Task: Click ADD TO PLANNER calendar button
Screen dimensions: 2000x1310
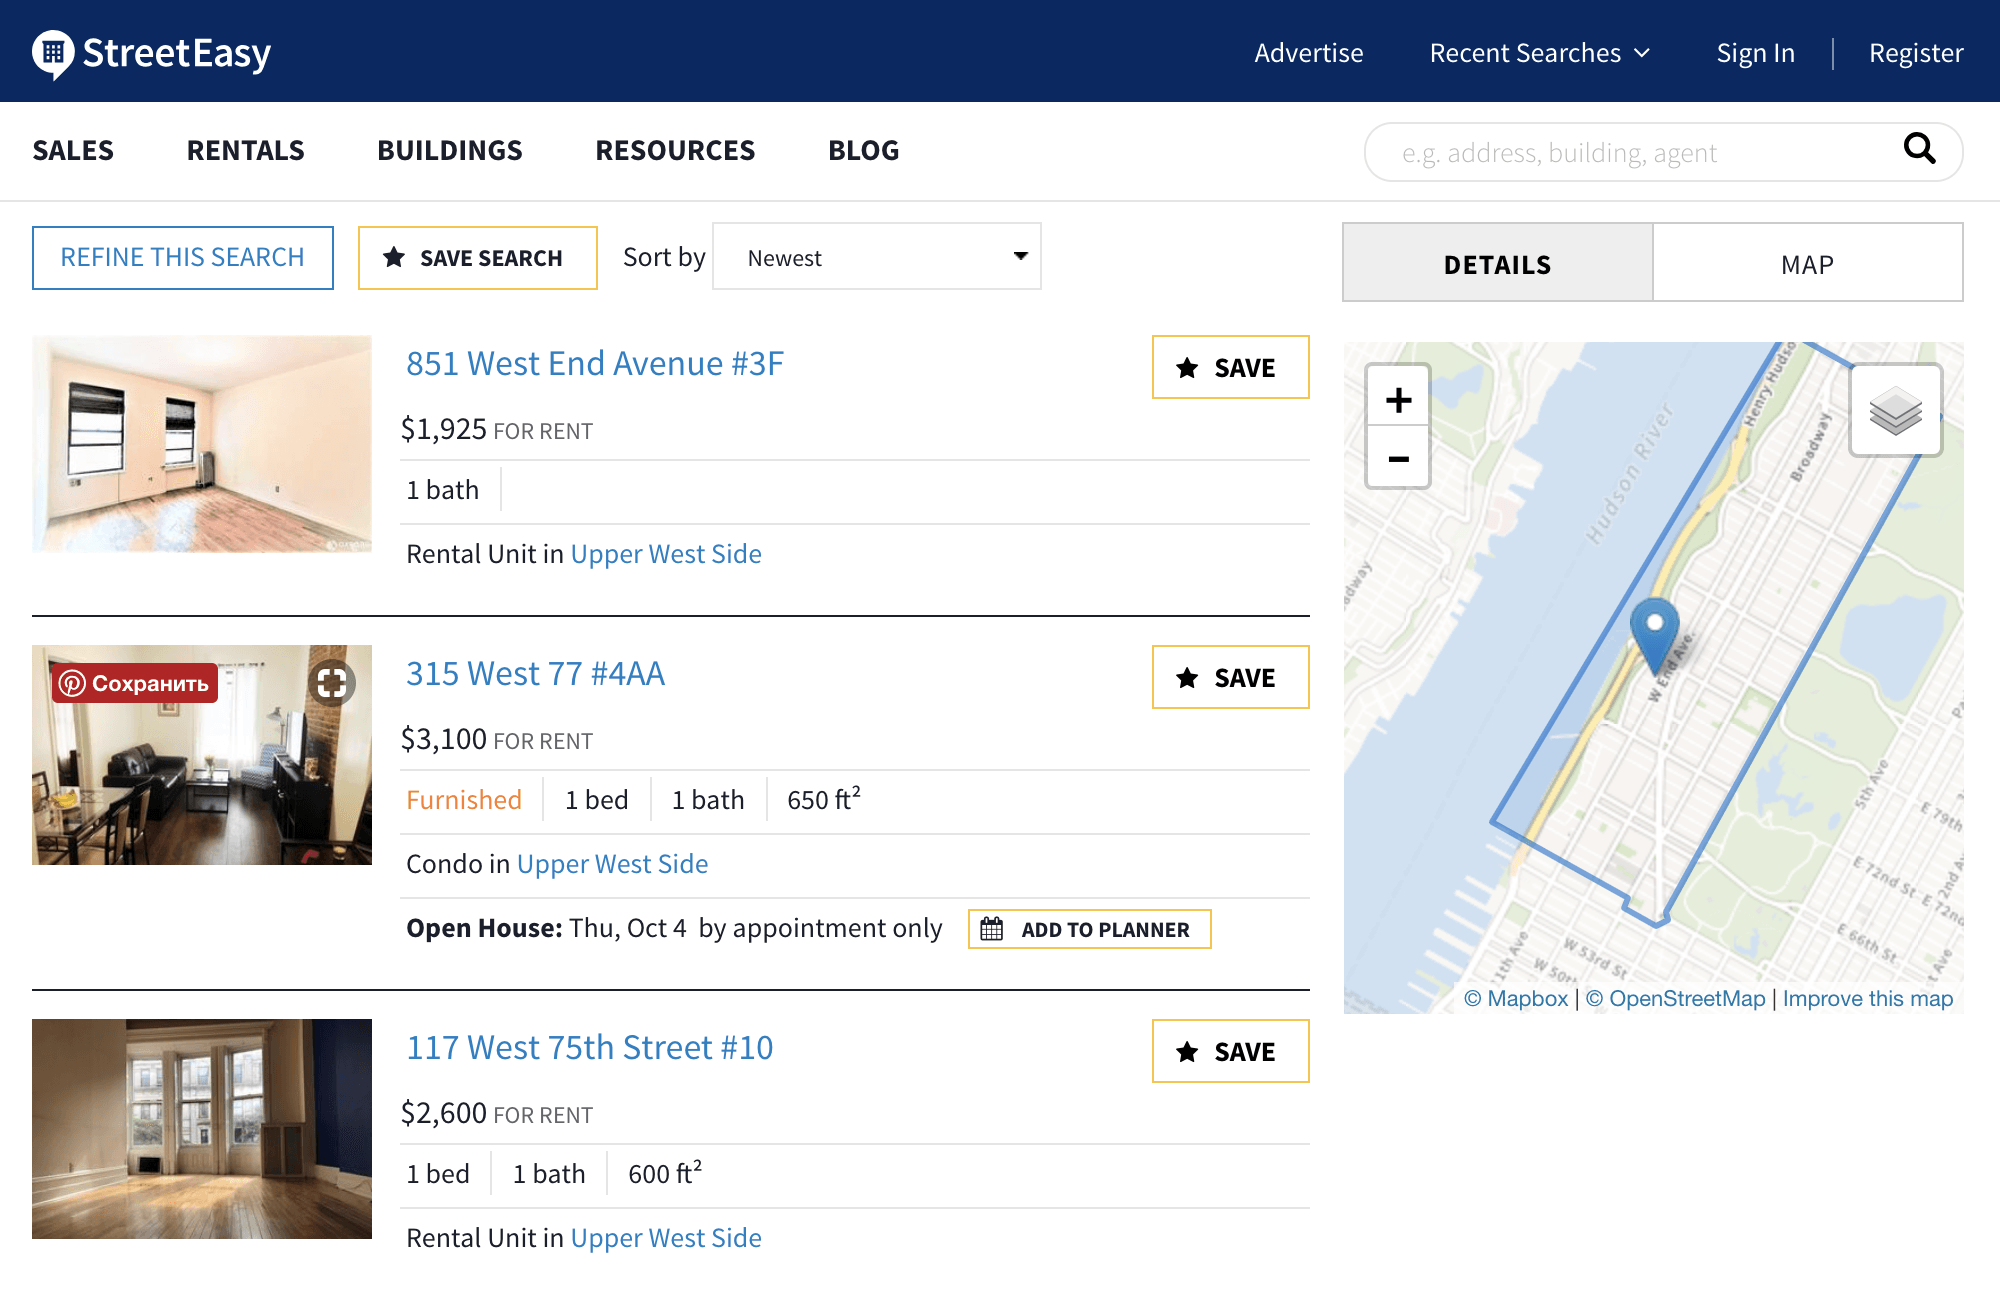Action: click(x=1088, y=927)
